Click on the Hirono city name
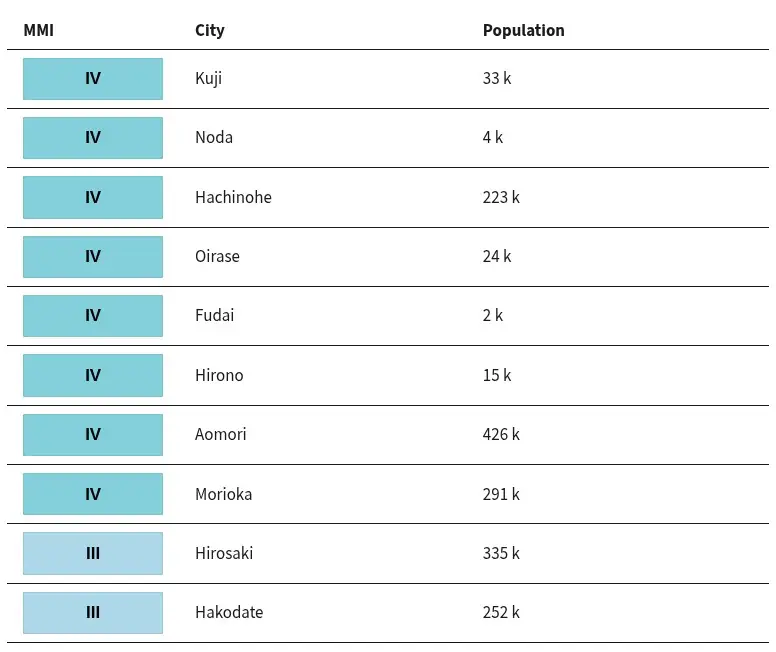This screenshot has width=776, height=652. (x=219, y=375)
